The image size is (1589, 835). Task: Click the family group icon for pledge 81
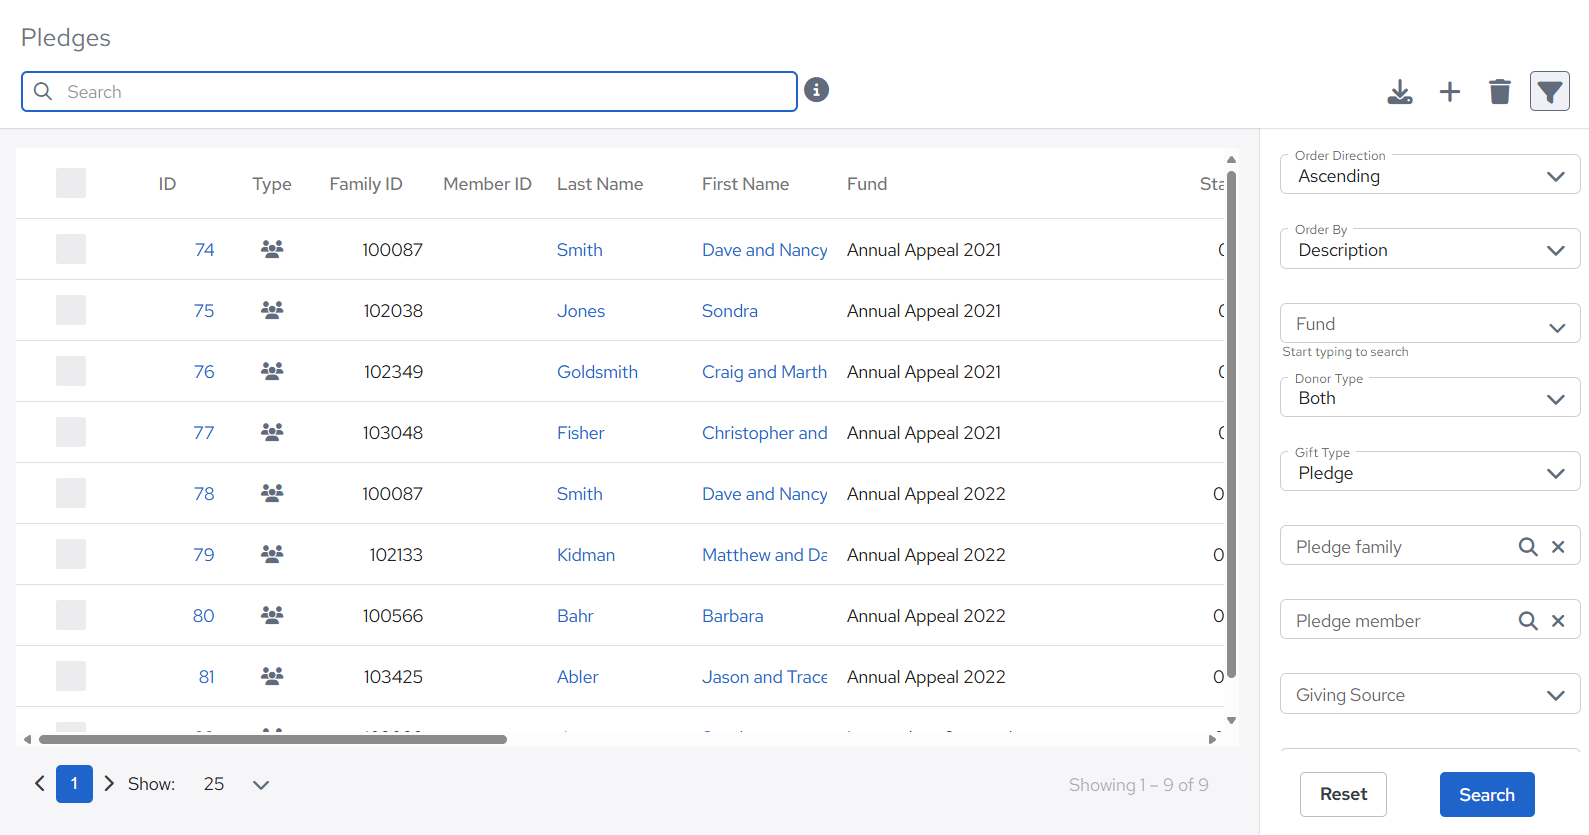click(x=272, y=676)
